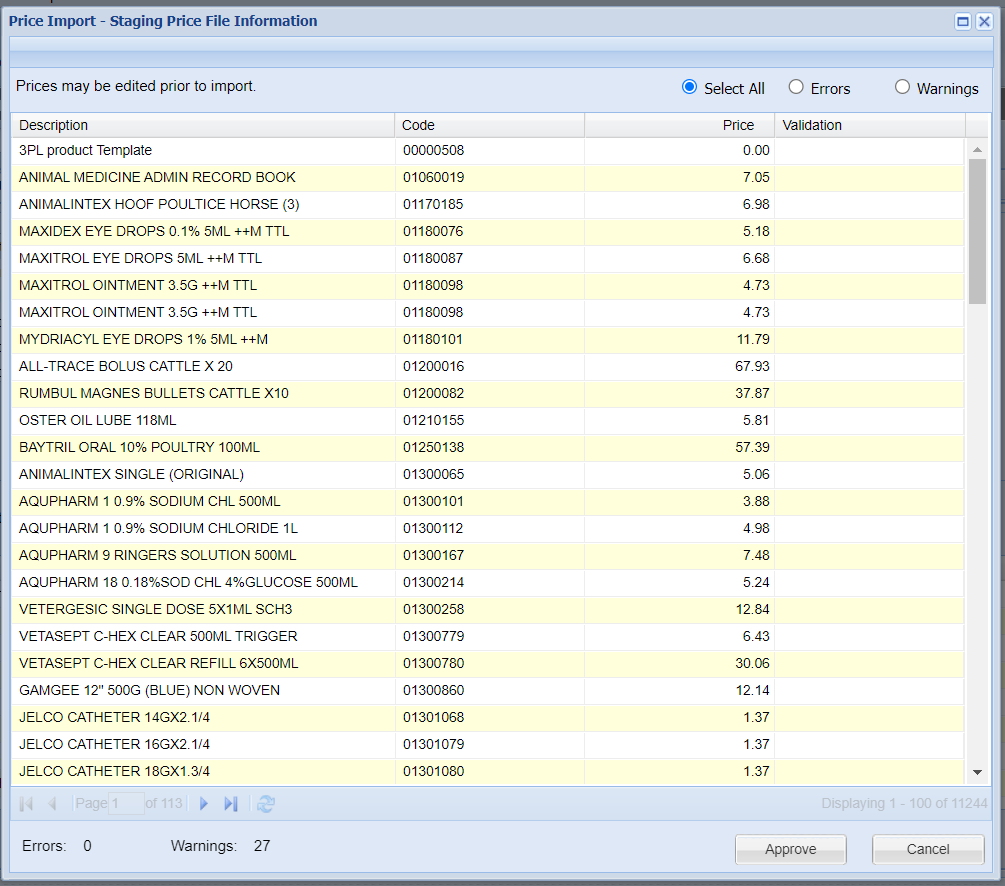This screenshot has height=886, width=1005.
Task: Click code cell 01060019
Action: coord(490,178)
